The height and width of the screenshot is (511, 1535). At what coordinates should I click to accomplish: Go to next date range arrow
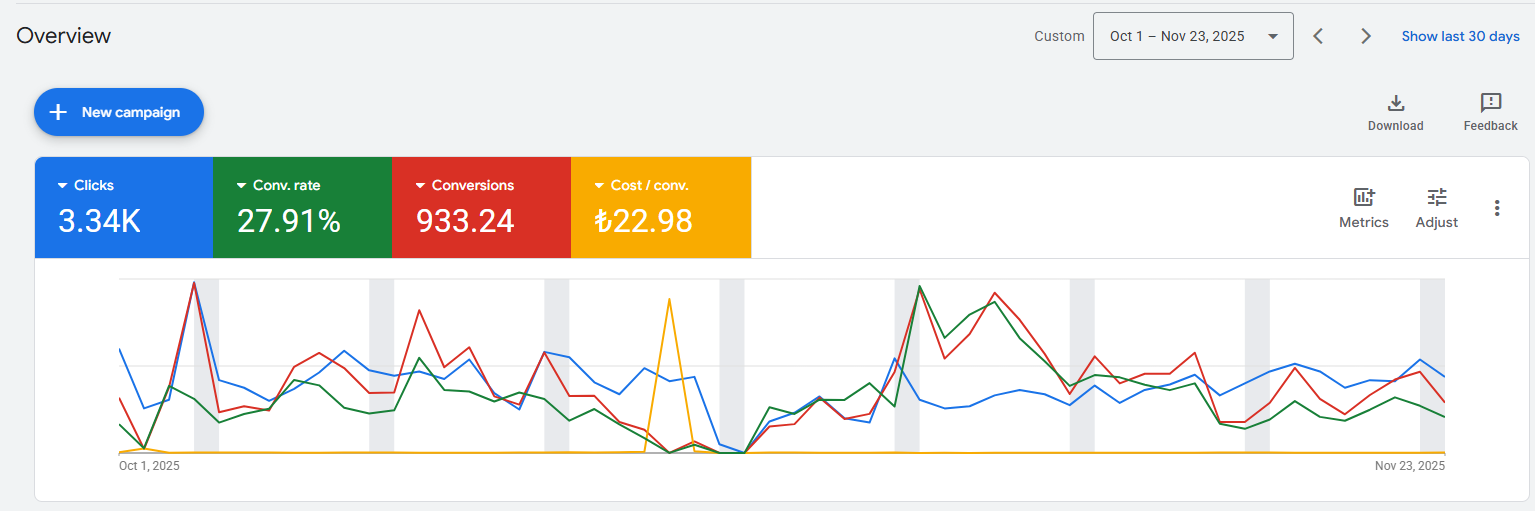point(1366,36)
